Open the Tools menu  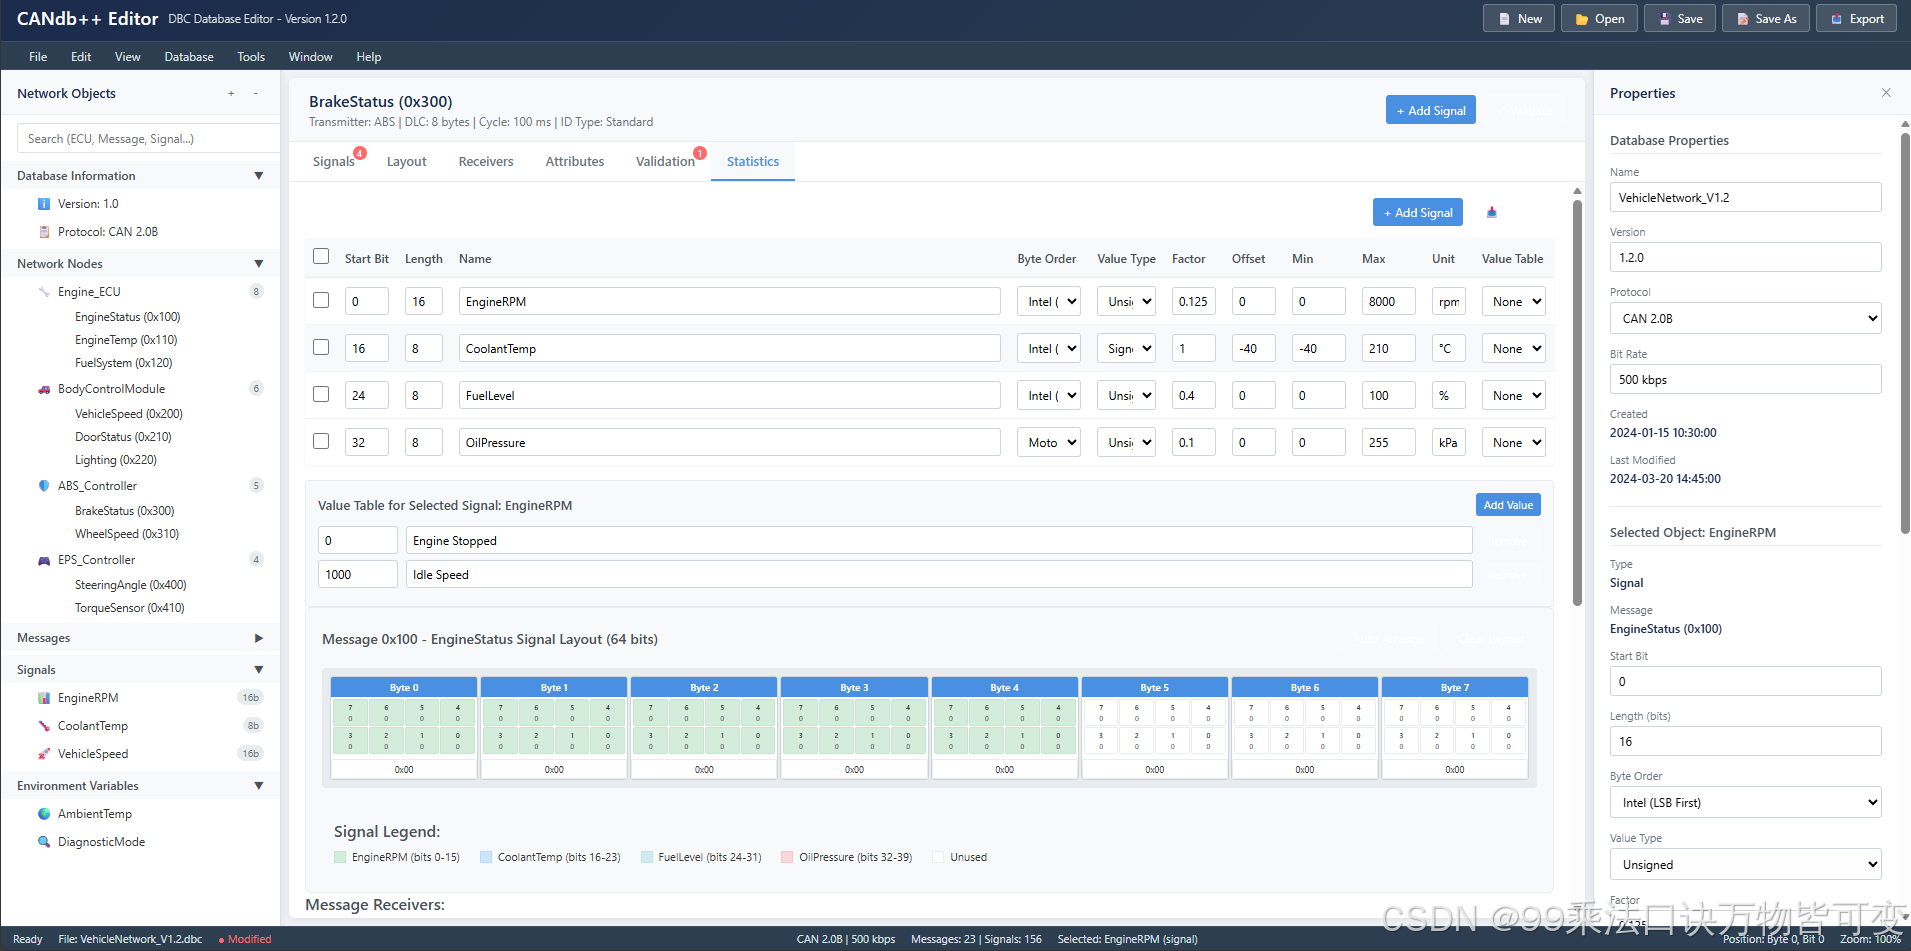click(x=251, y=57)
